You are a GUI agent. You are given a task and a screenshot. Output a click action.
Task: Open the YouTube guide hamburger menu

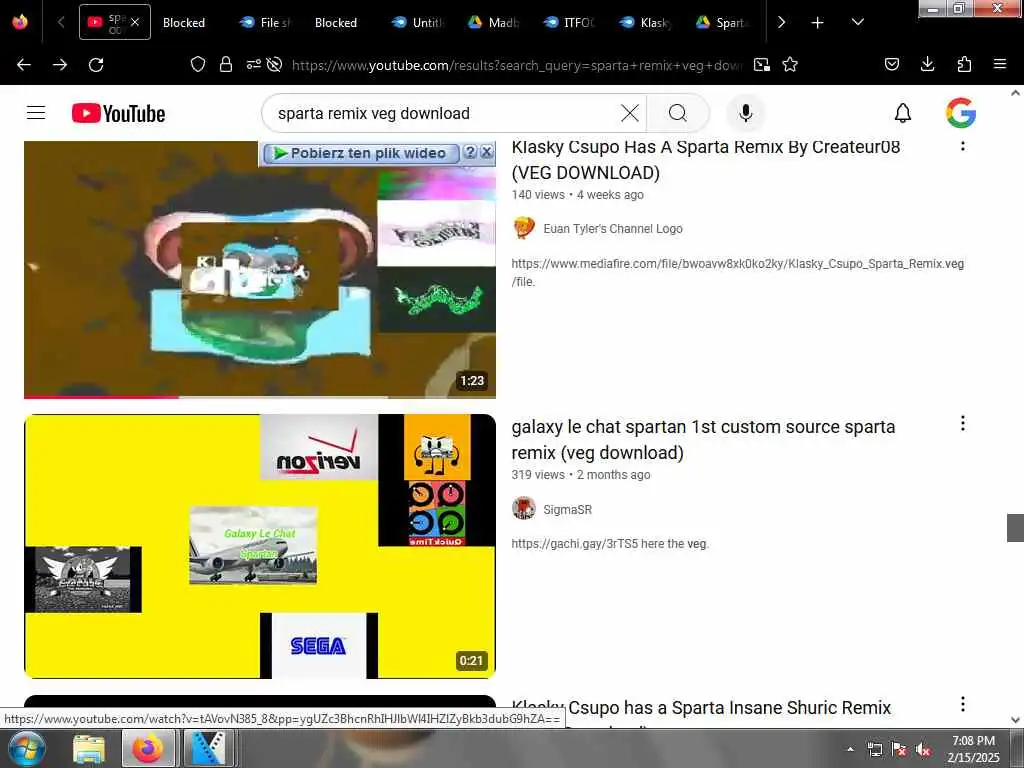click(x=36, y=113)
